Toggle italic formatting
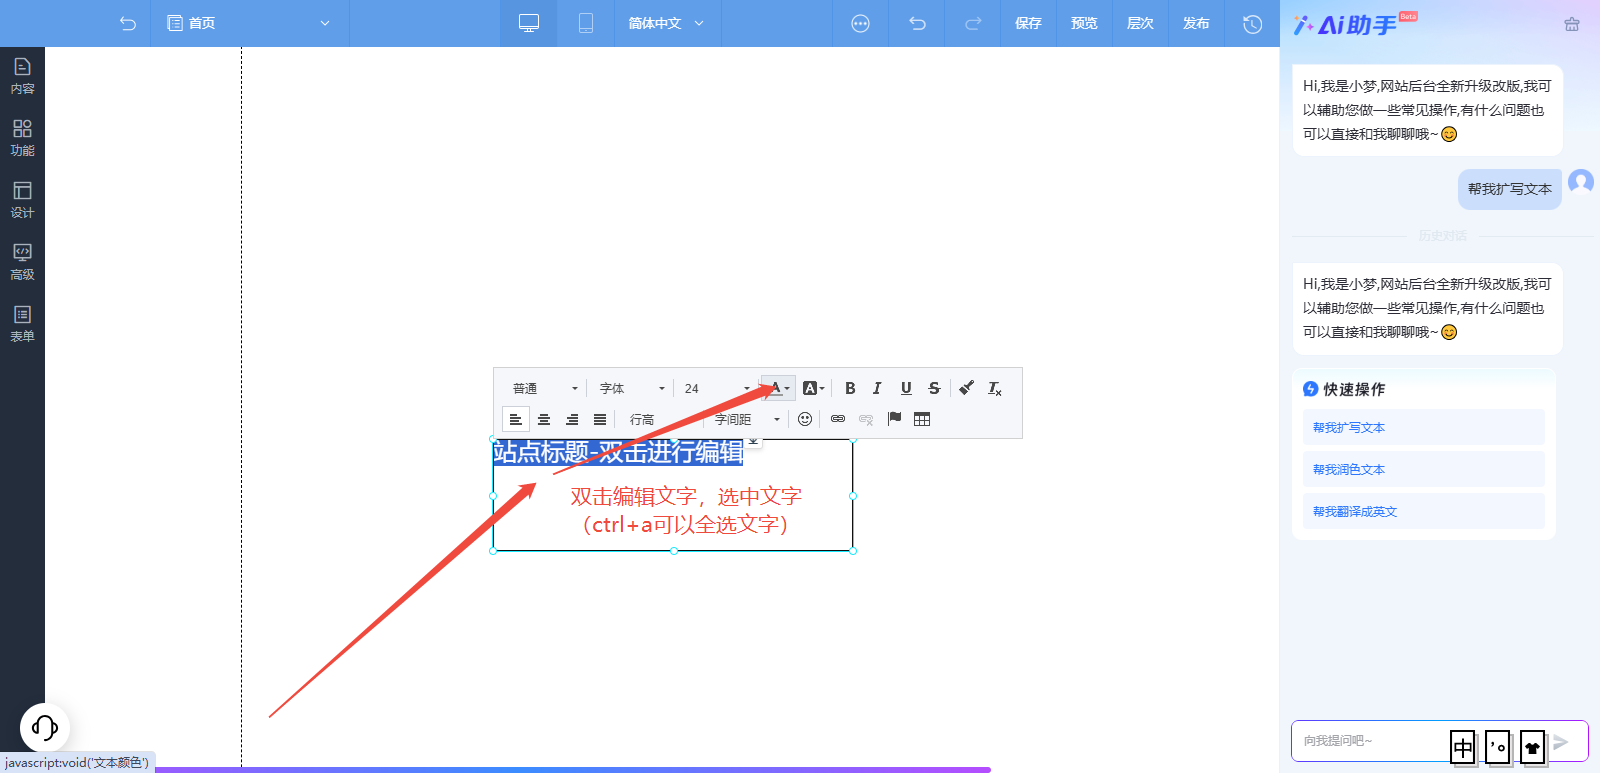Viewport: 1600px width, 773px height. point(877,388)
